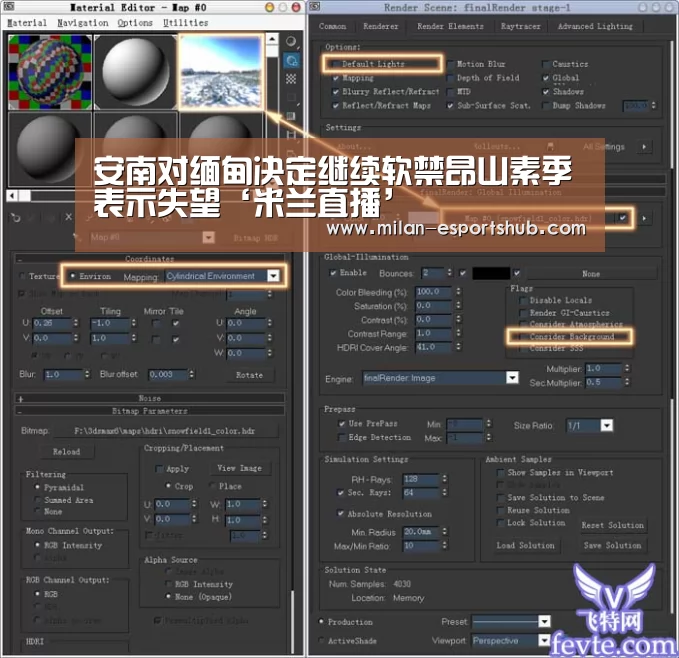Switch to the Raytracer tab

tap(521, 26)
